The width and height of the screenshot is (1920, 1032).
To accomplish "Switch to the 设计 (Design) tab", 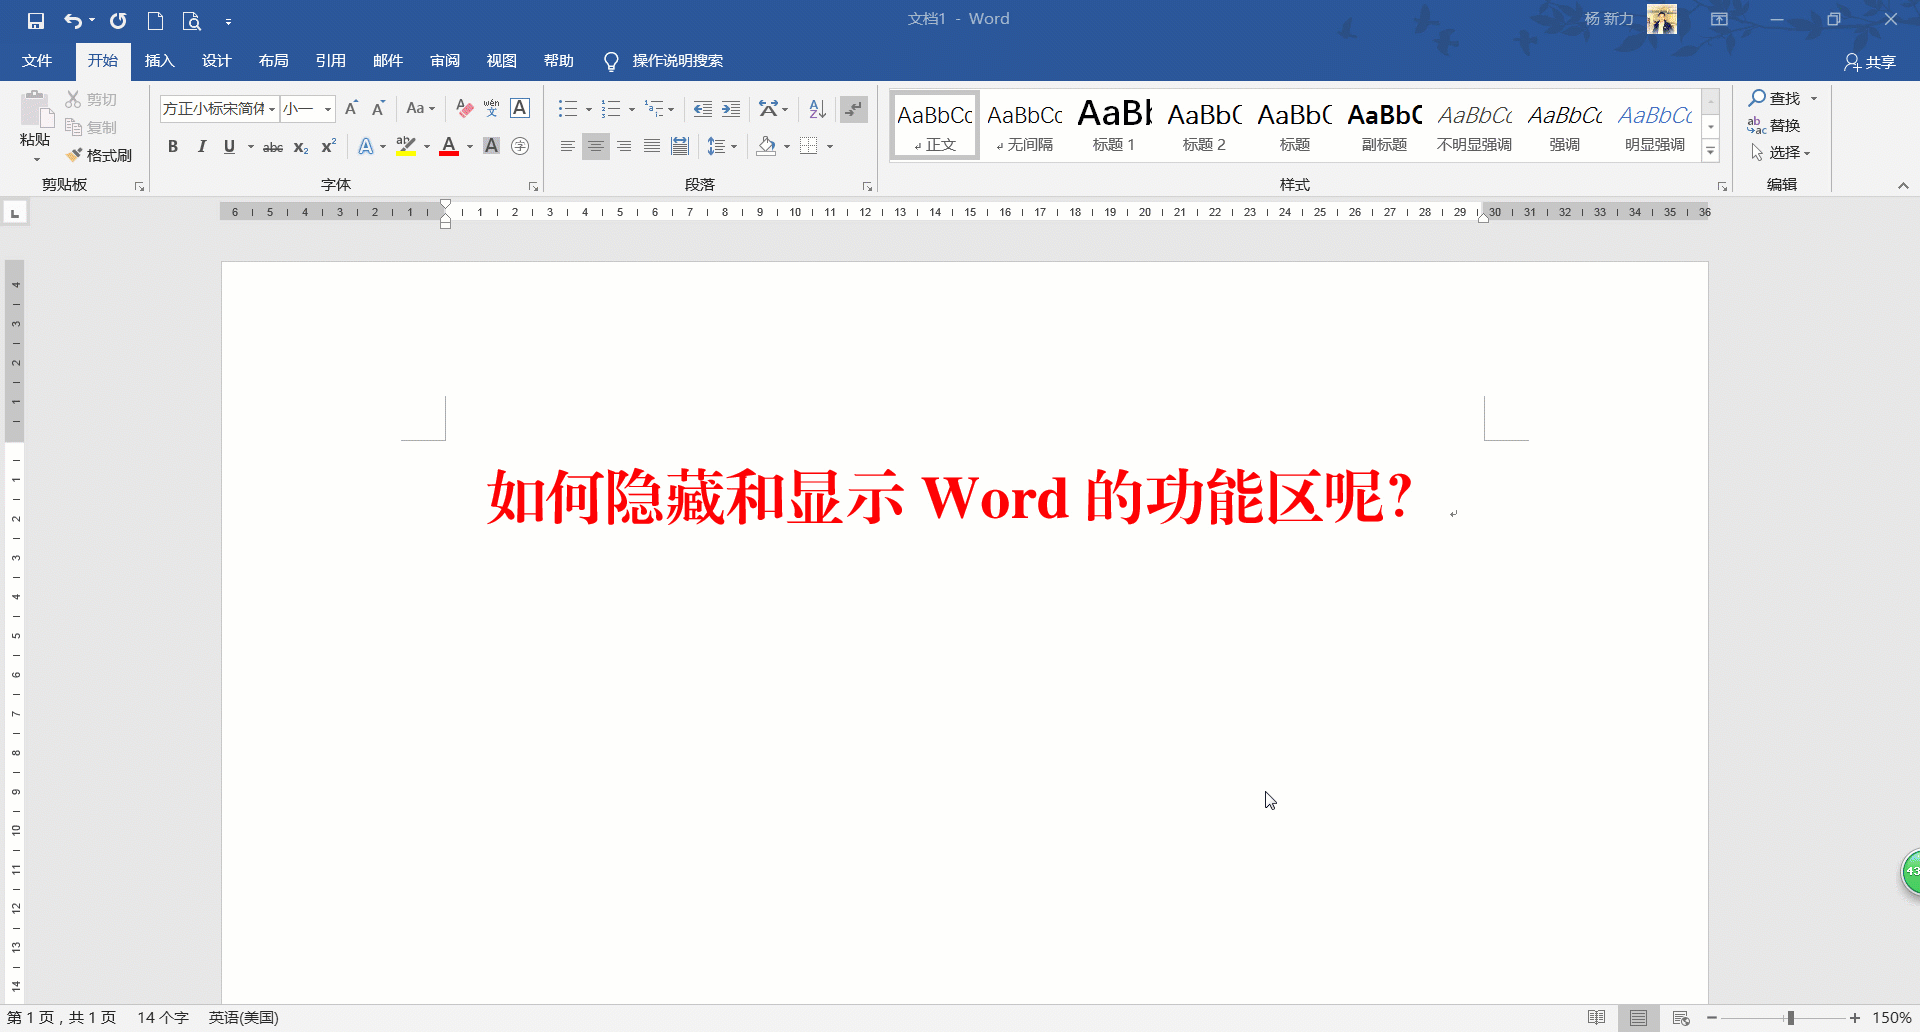I will [216, 61].
